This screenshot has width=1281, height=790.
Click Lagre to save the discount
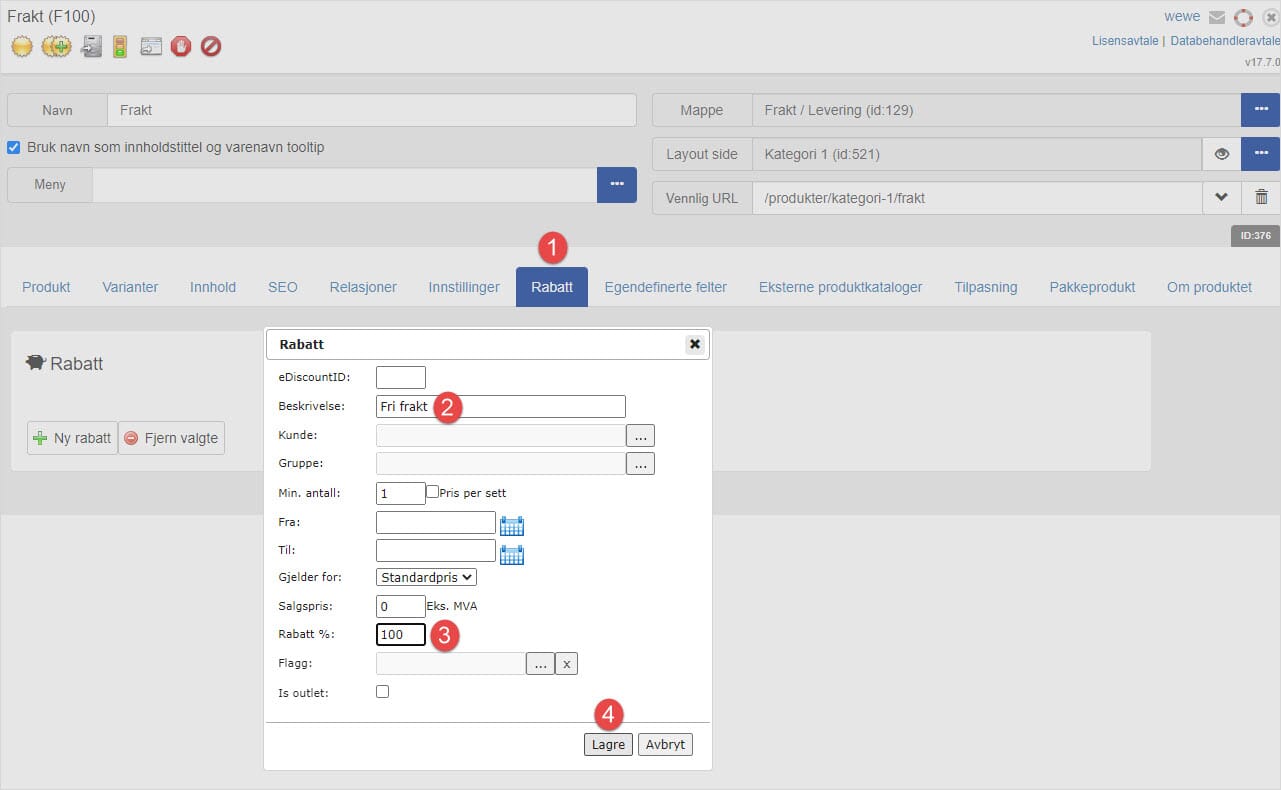pyautogui.click(x=608, y=745)
